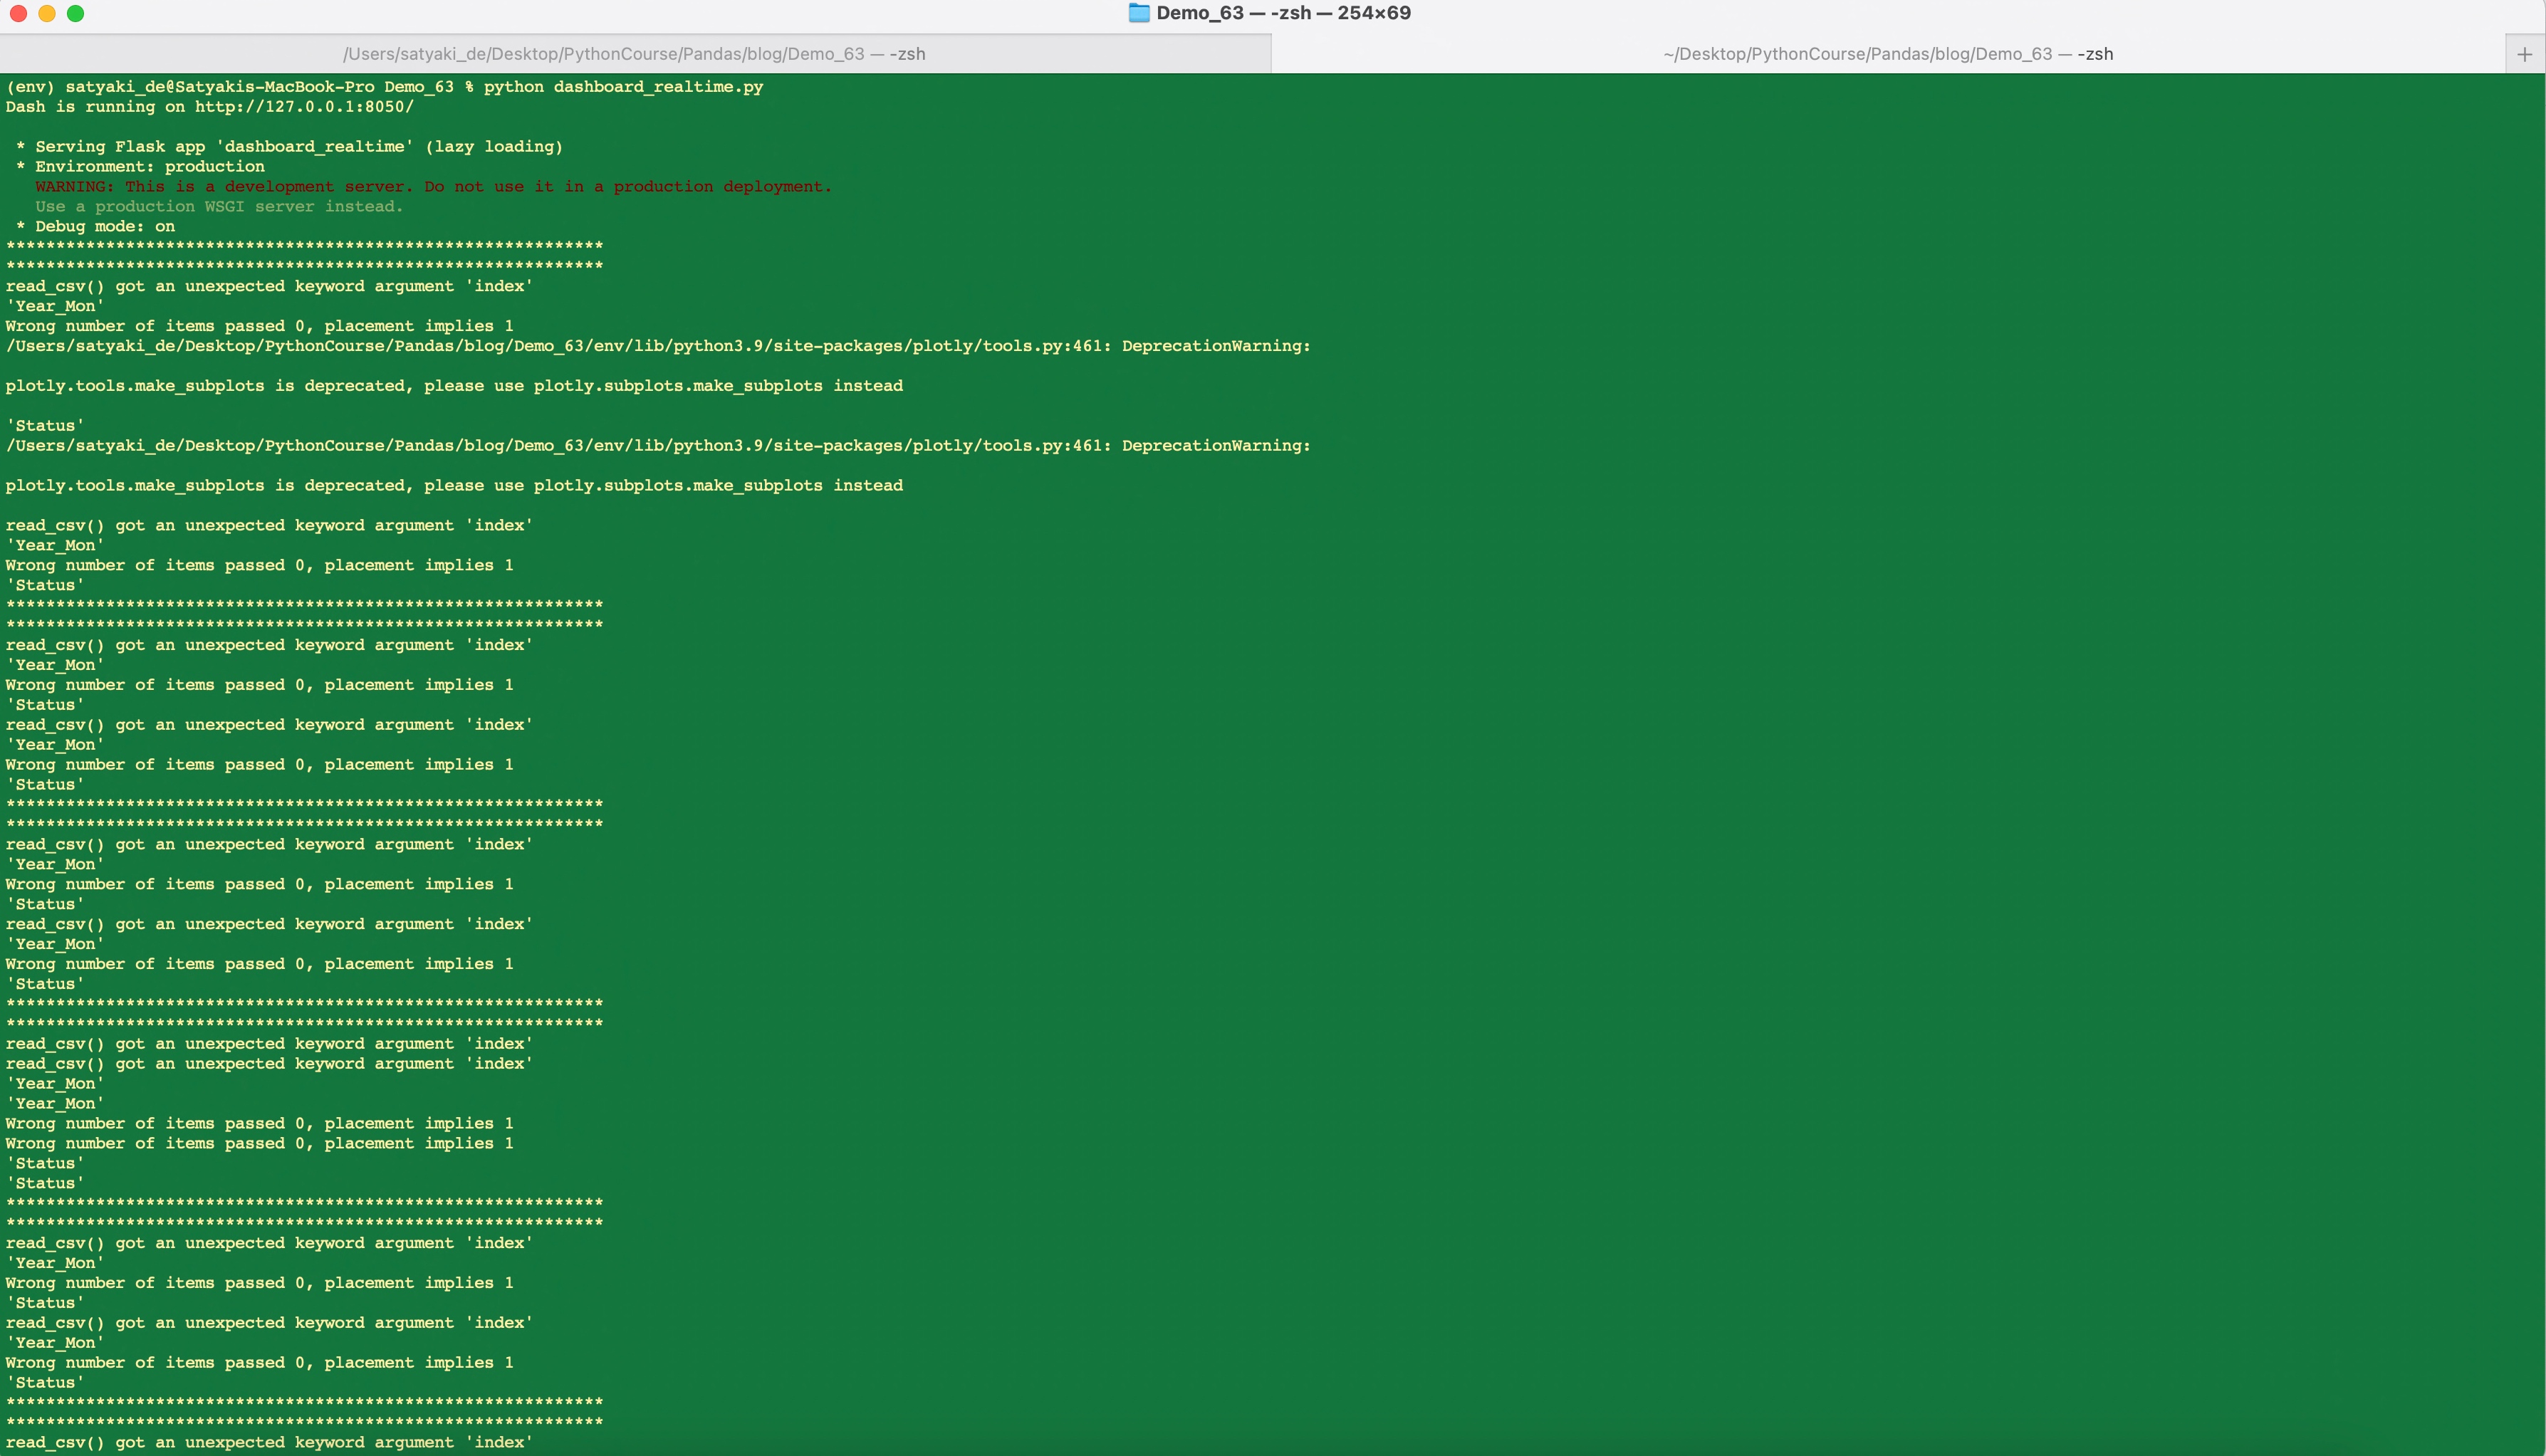Minimize the window with the yellow button

point(47,13)
